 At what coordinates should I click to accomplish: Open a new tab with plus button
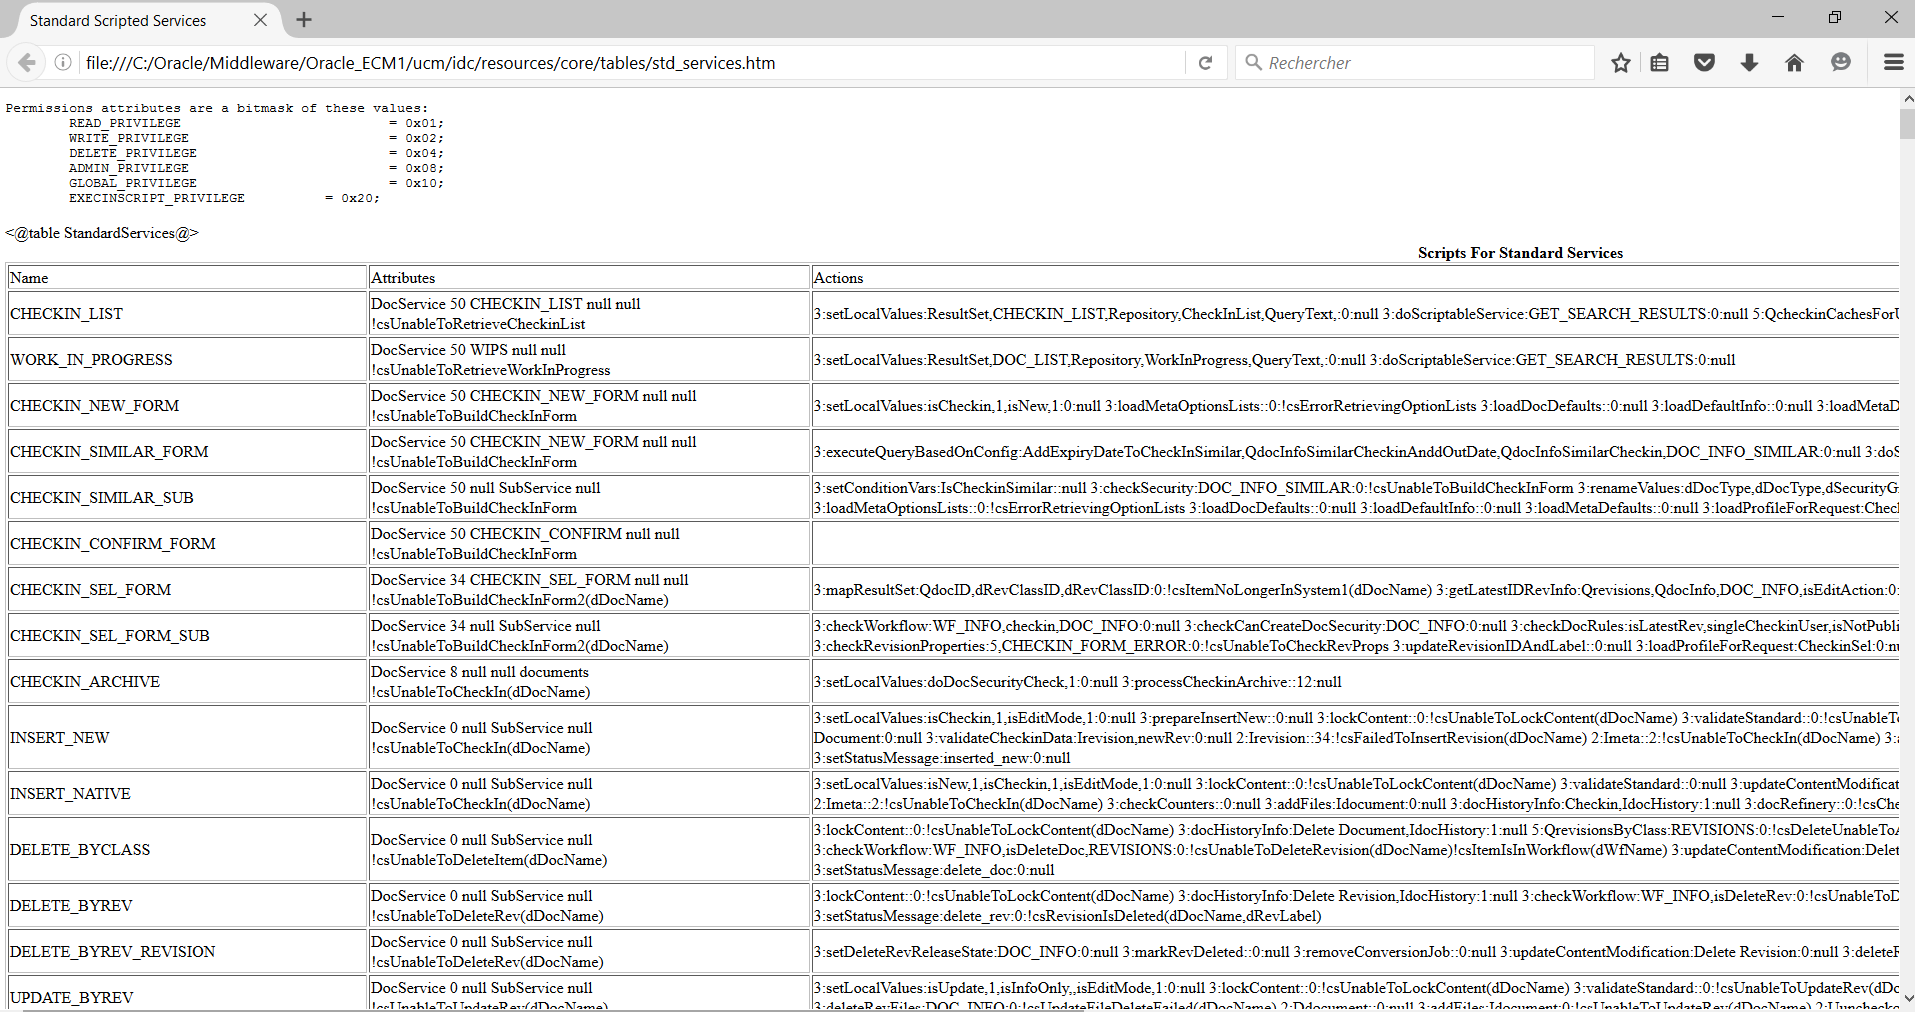click(x=304, y=20)
